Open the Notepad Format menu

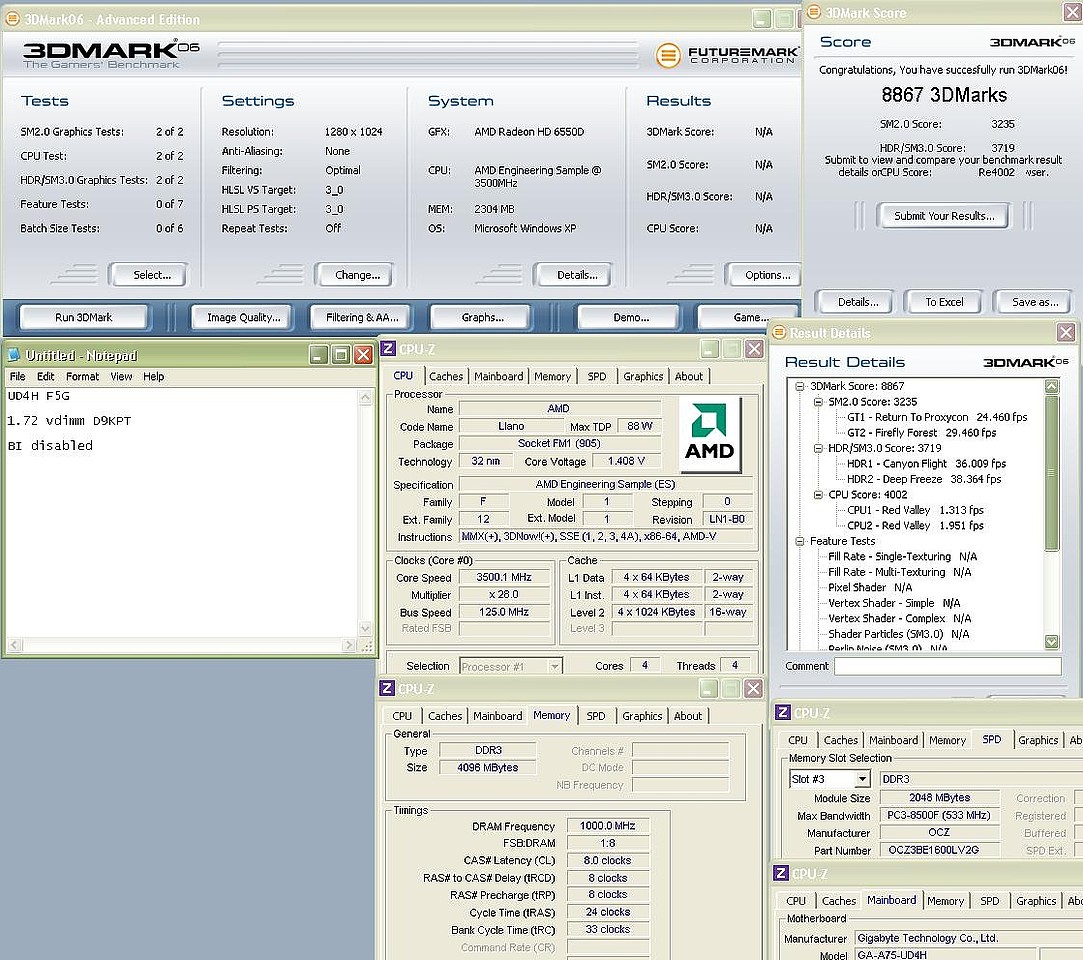click(x=82, y=376)
